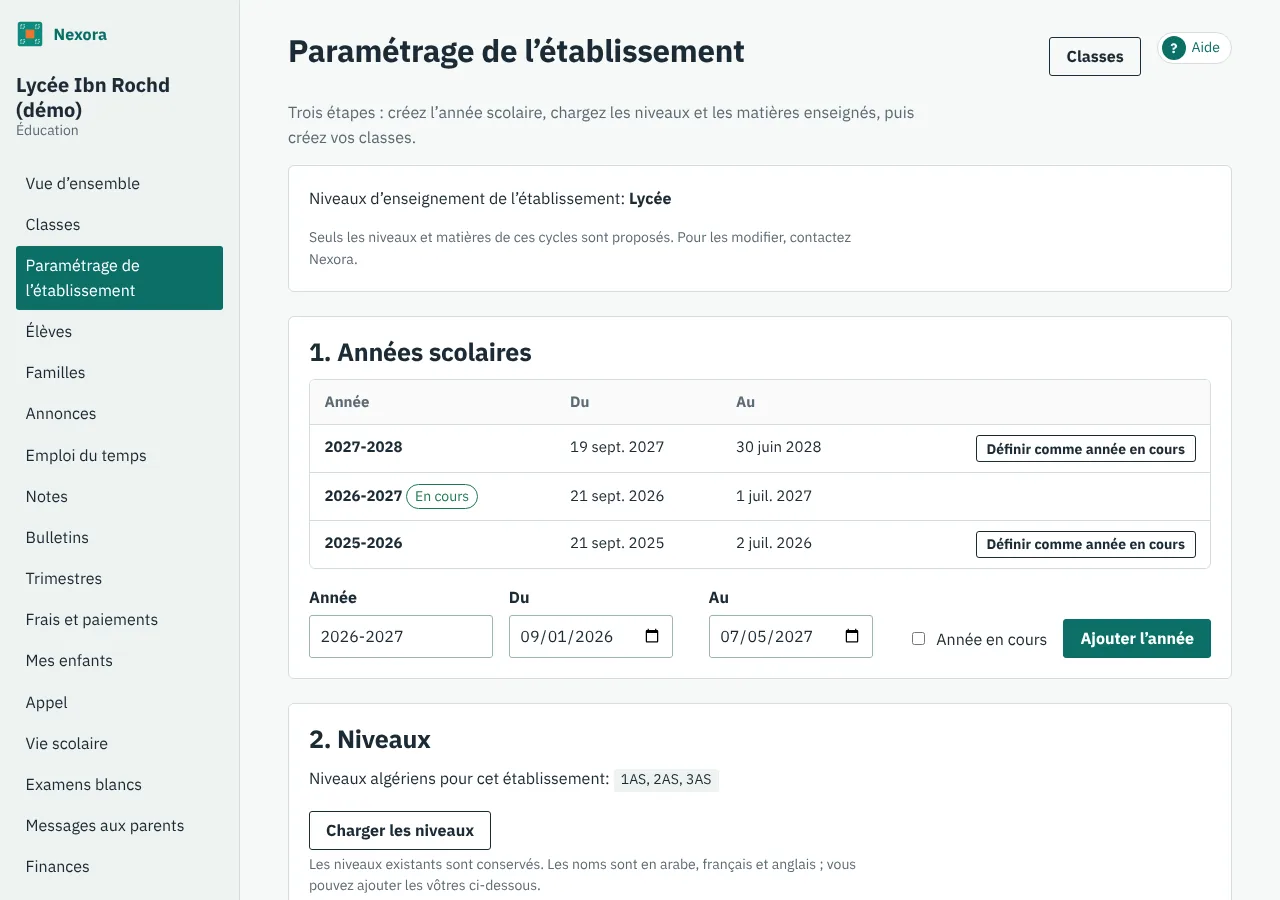Check the Année en cours checkbox

(918, 638)
